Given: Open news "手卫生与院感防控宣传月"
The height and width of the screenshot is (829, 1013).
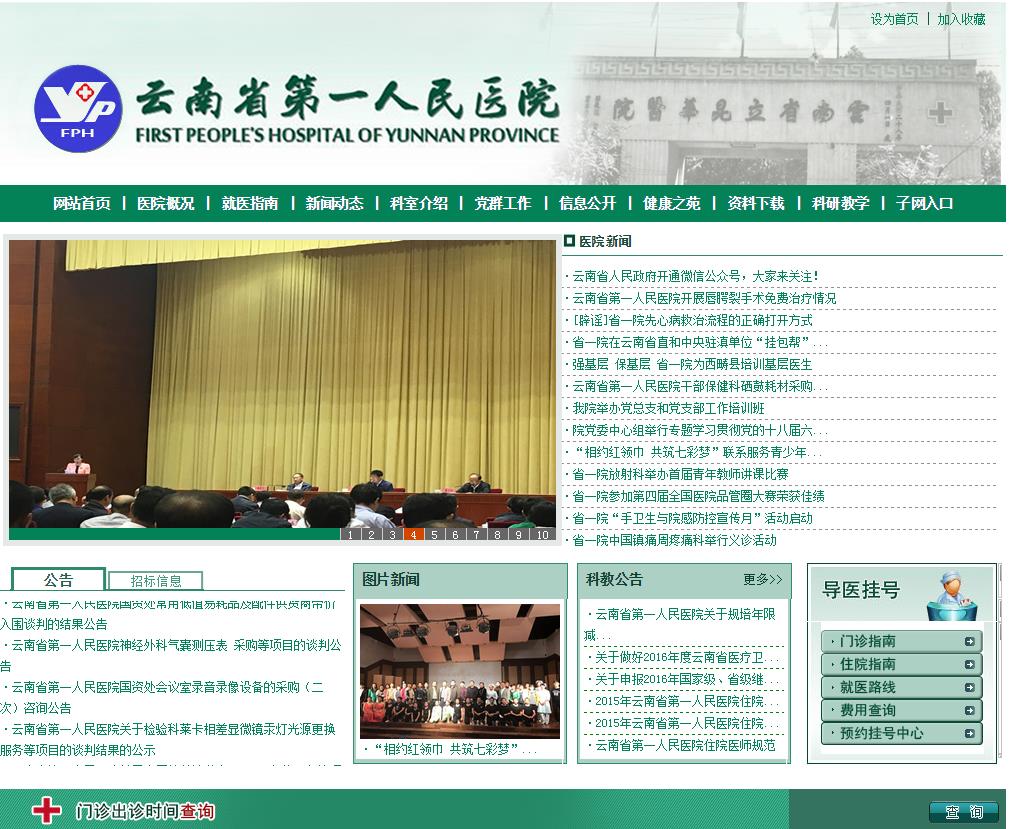Looking at the screenshot, I should tap(693, 518).
